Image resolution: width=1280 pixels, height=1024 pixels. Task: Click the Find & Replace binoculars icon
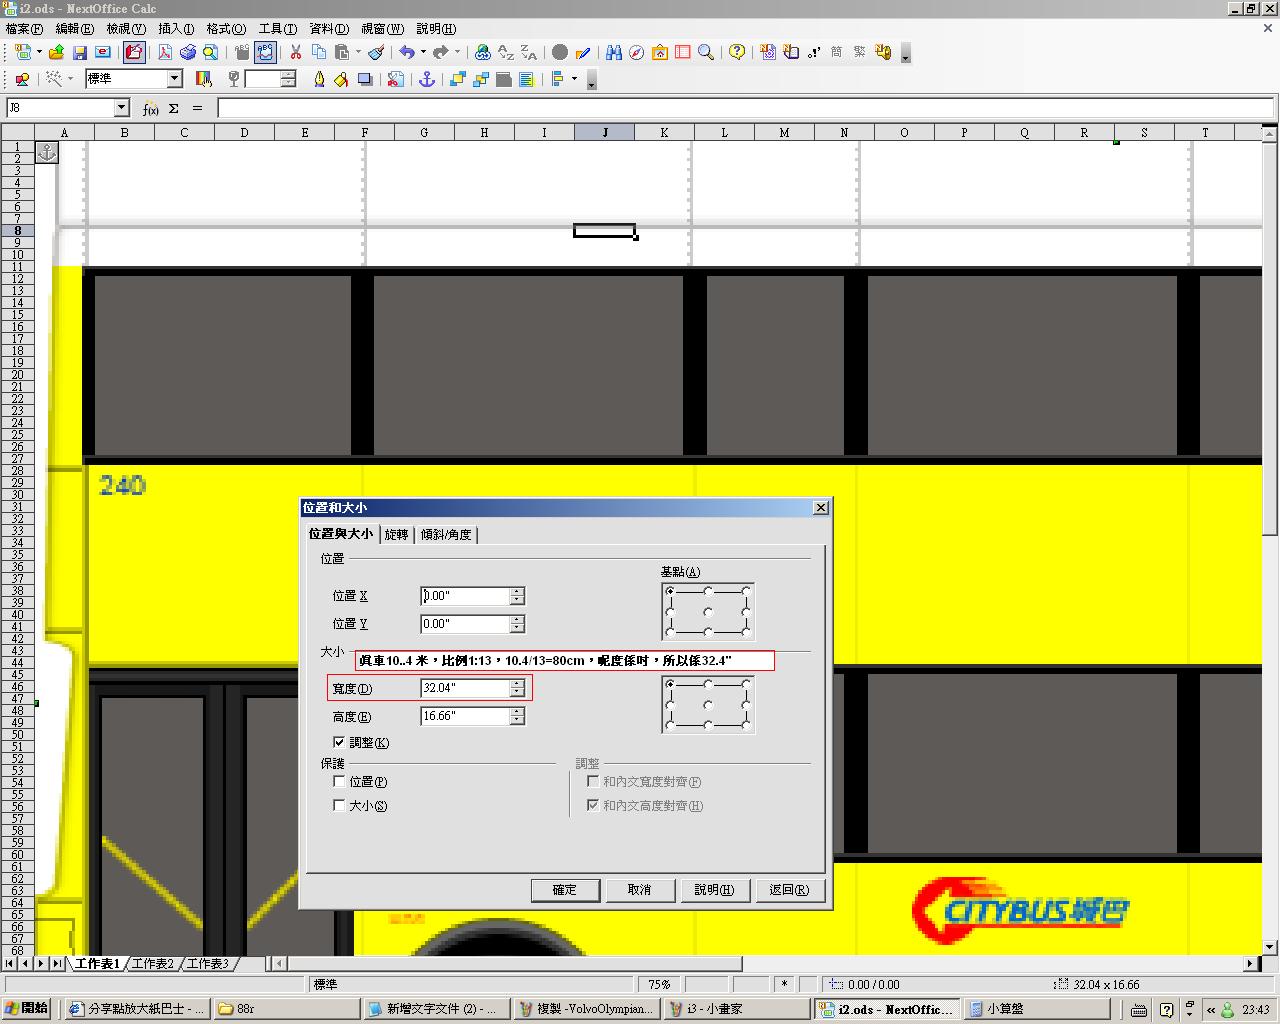tap(614, 52)
